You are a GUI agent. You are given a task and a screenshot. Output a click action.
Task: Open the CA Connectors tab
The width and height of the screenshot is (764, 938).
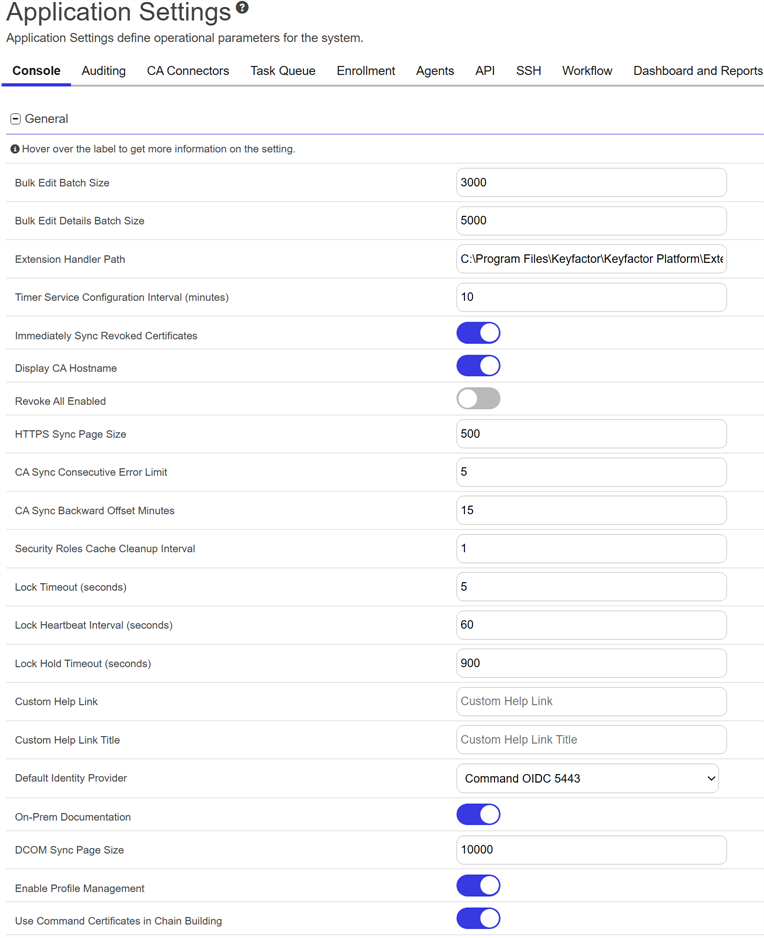188,71
